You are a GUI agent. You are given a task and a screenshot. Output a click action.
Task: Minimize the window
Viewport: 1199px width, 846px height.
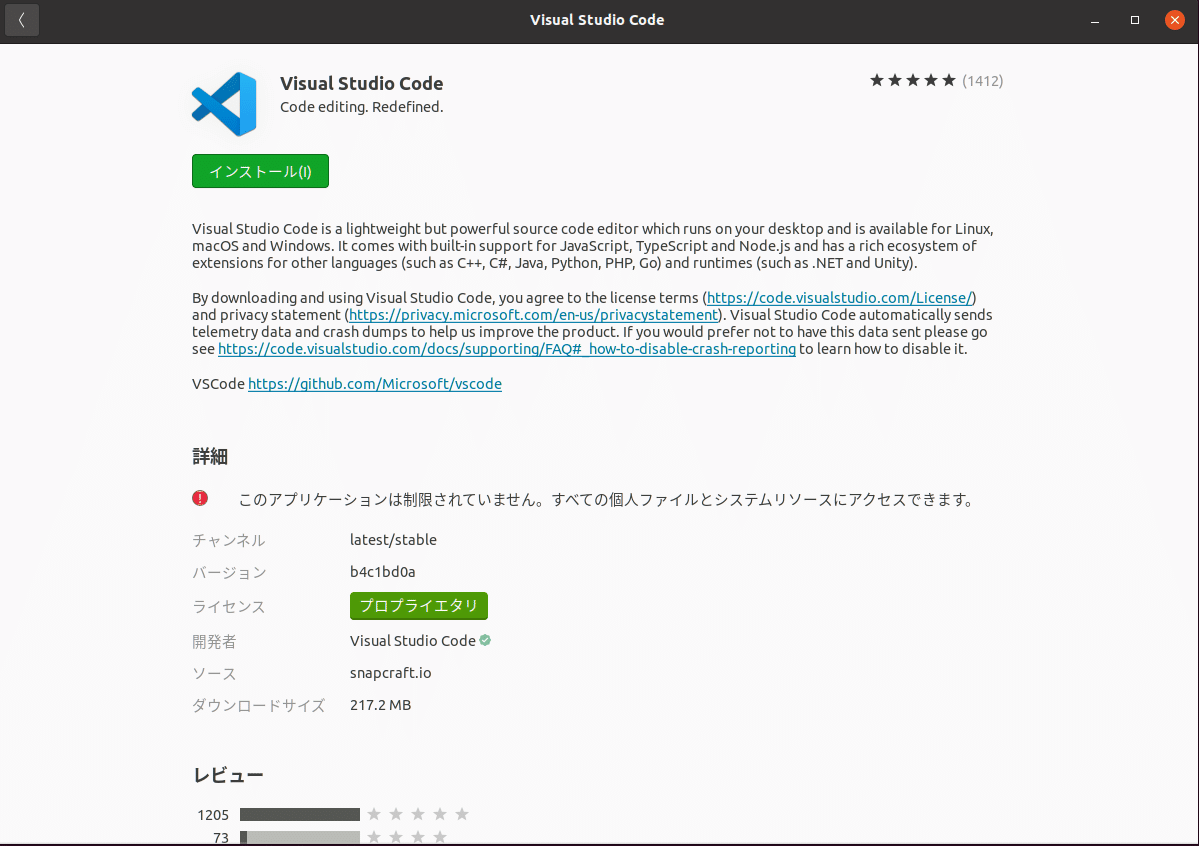1095,21
